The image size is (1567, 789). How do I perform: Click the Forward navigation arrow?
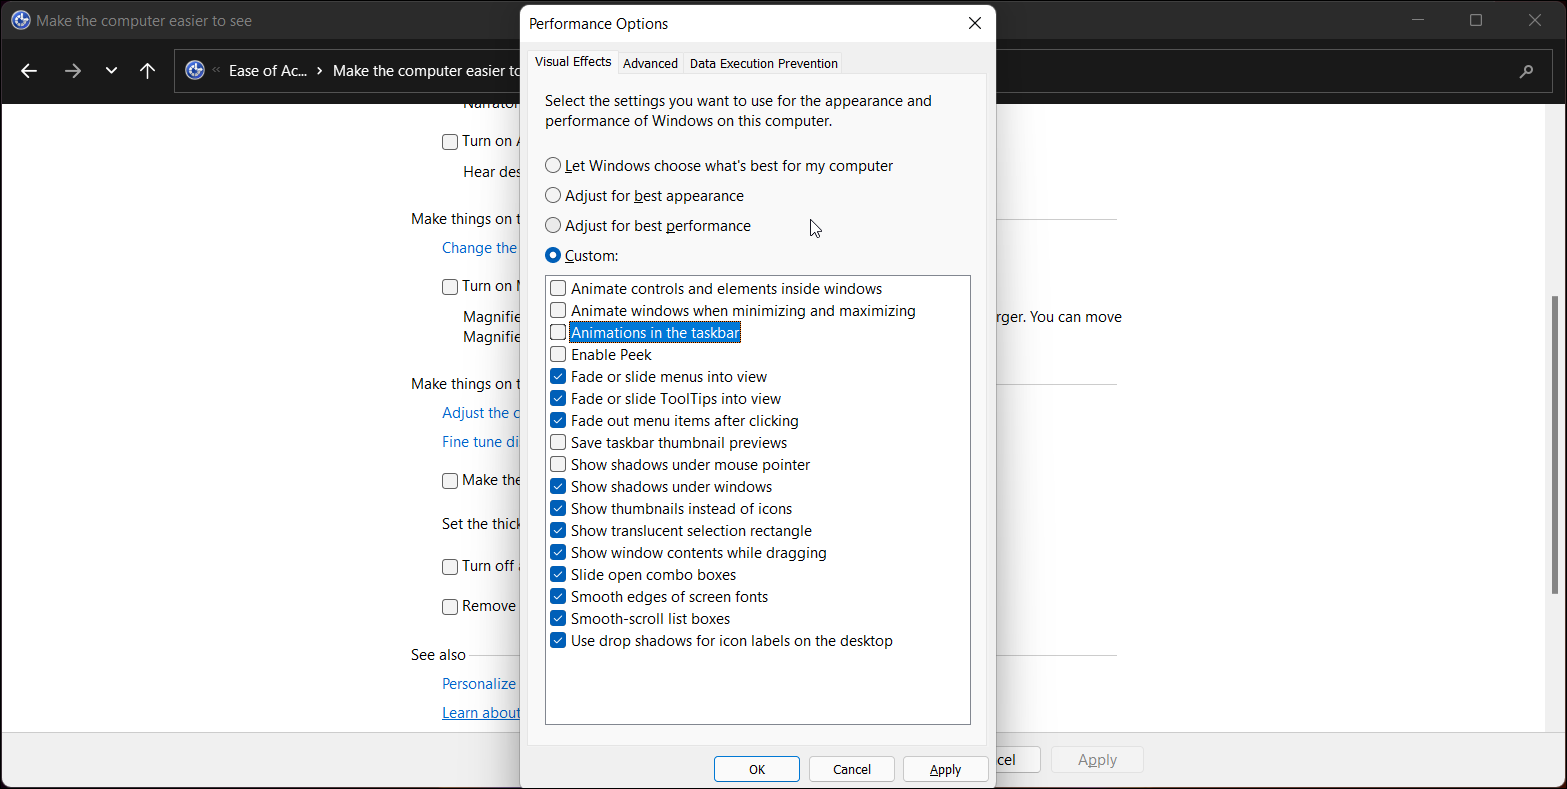coord(72,70)
